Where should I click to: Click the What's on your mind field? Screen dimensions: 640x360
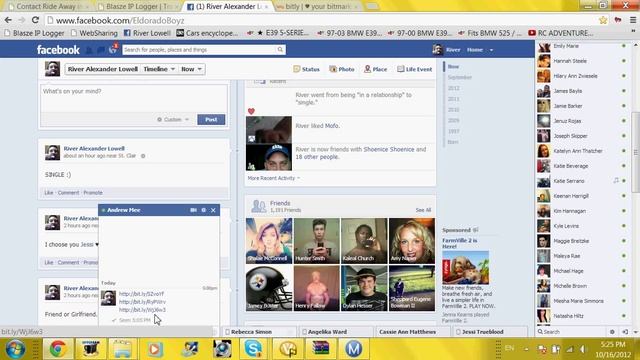click(x=134, y=98)
